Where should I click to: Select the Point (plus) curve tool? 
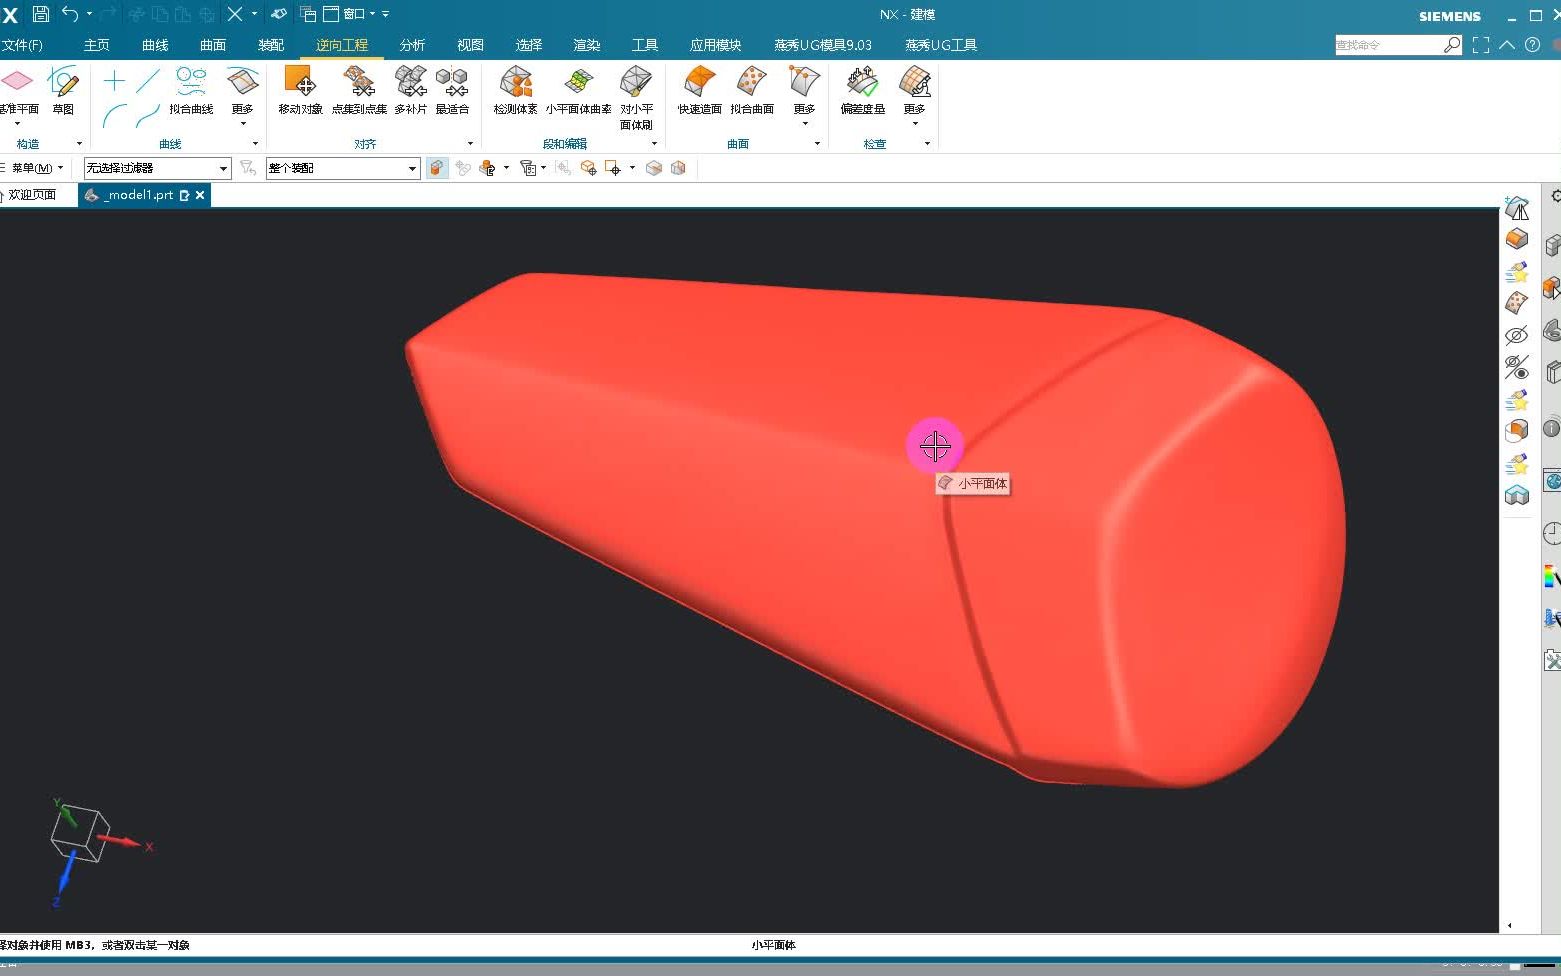click(114, 81)
